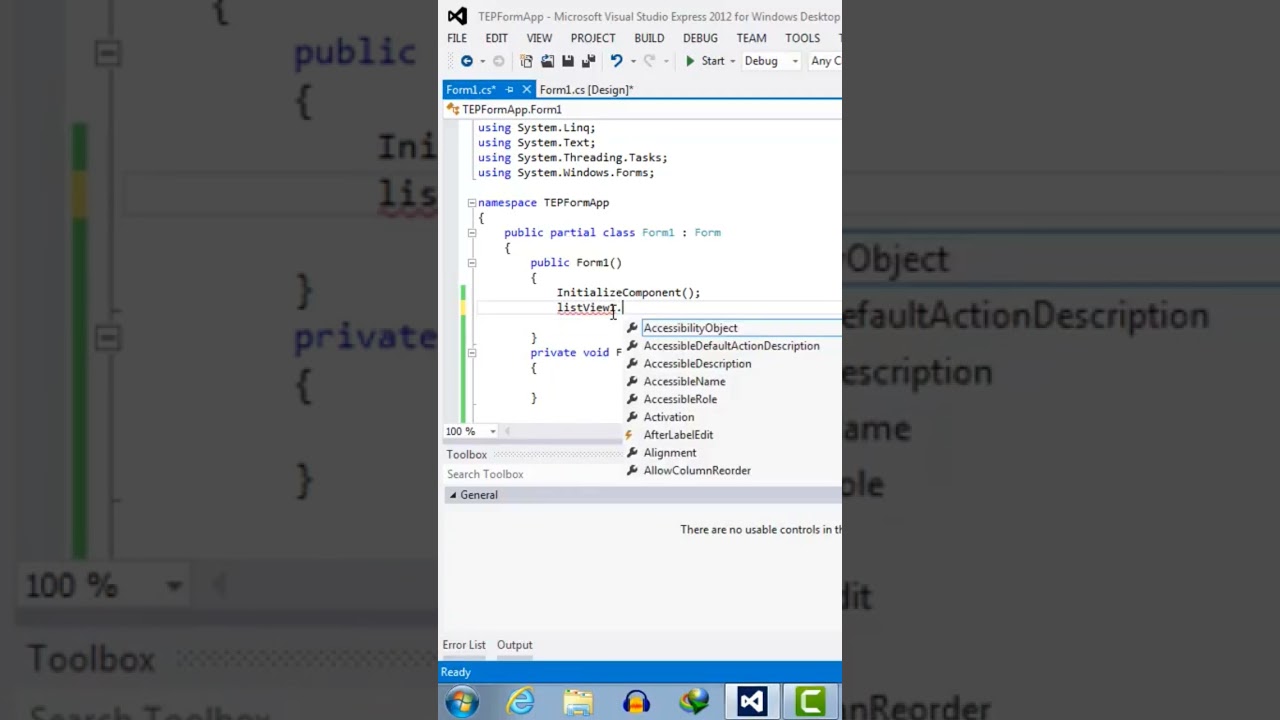
Task: Open the Navigate Backward dropdown arrow
Action: click(481, 61)
